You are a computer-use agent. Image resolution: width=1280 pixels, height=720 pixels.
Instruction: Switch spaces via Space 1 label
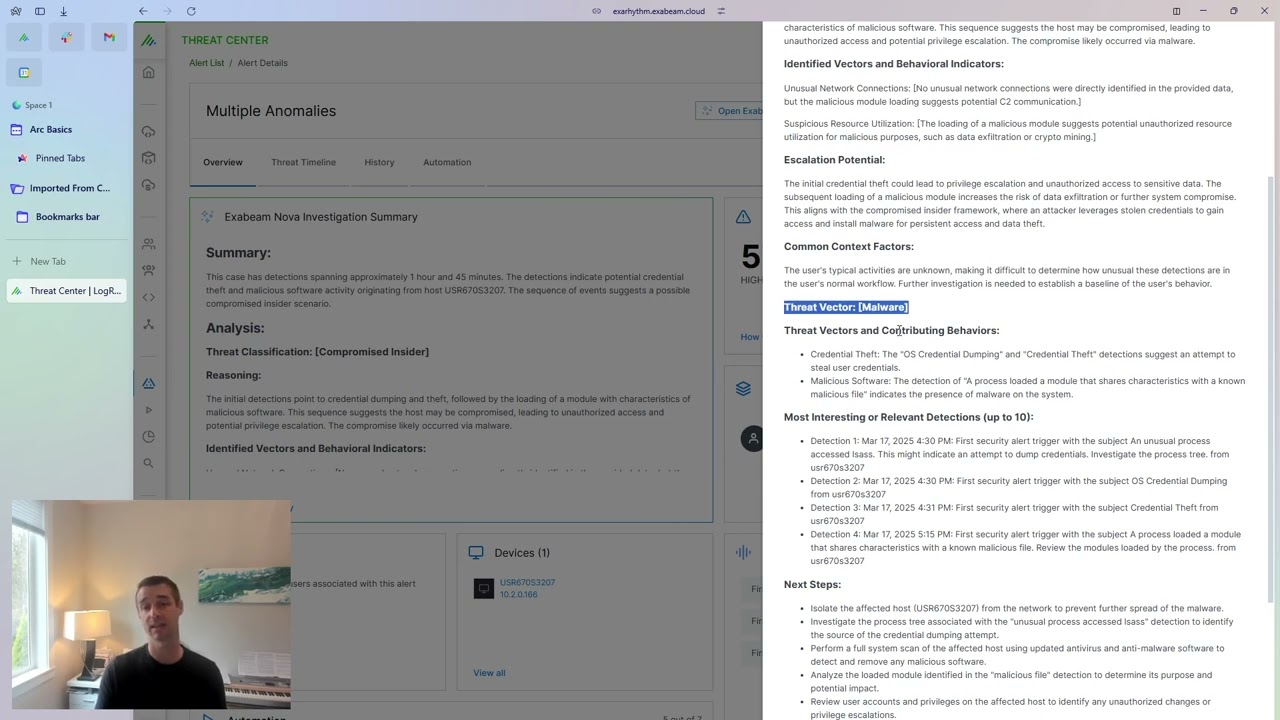[38, 105]
